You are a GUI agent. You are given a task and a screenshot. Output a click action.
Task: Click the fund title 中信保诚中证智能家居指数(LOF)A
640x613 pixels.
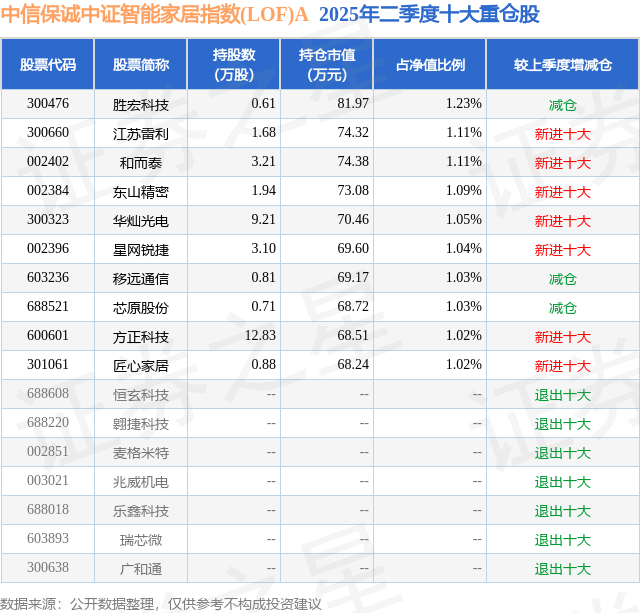click(x=154, y=14)
